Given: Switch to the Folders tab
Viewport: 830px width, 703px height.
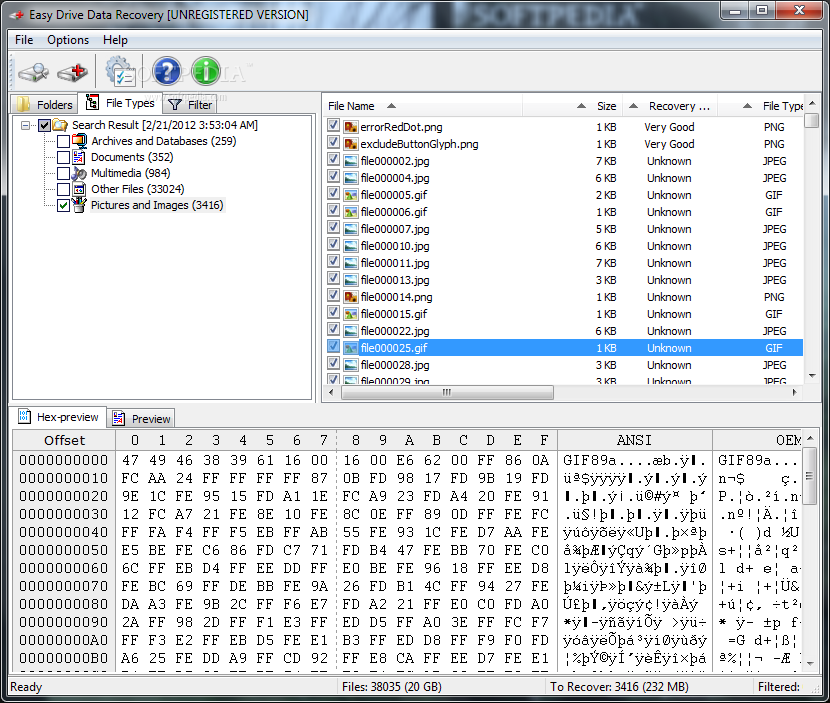Looking at the screenshot, I should click(44, 104).
